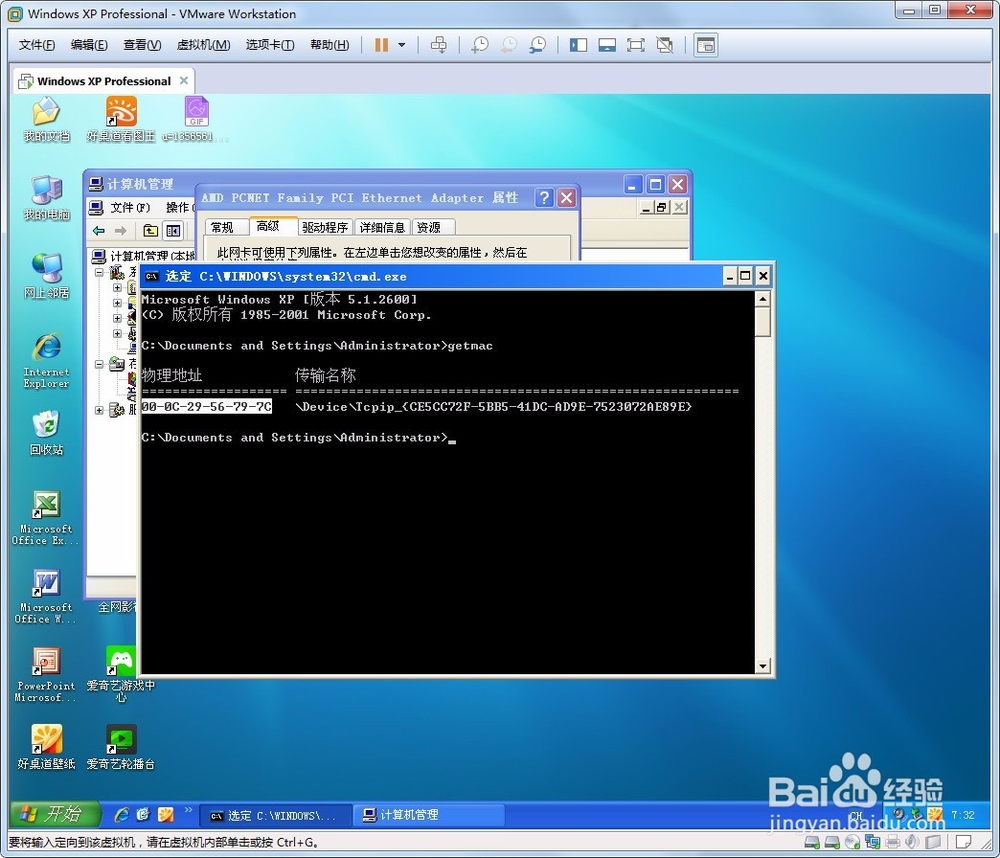Switch to the 驱动程序 tab
1000x858 pixels.
[x=325, y=227]
